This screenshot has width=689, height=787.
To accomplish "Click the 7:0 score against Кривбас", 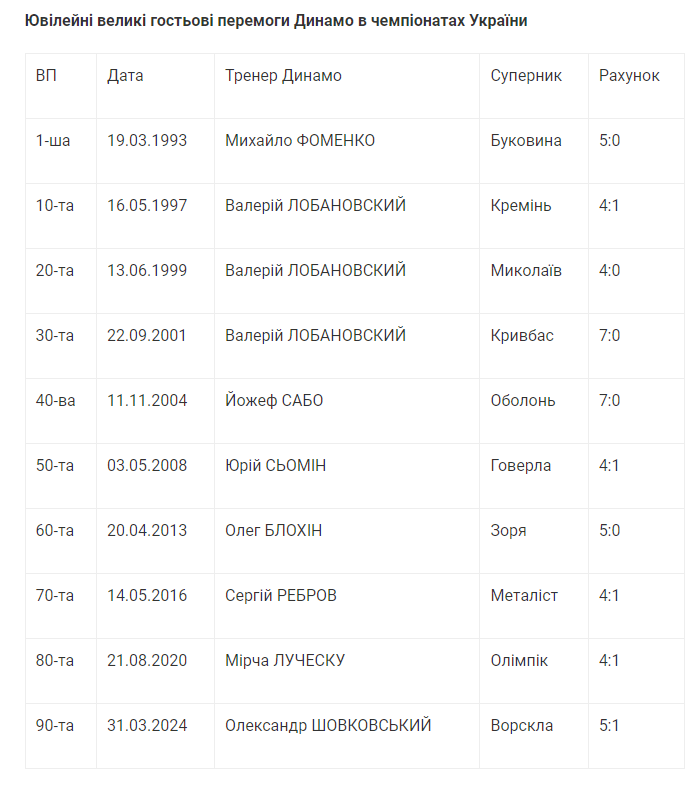I will [x=609, y=336].
